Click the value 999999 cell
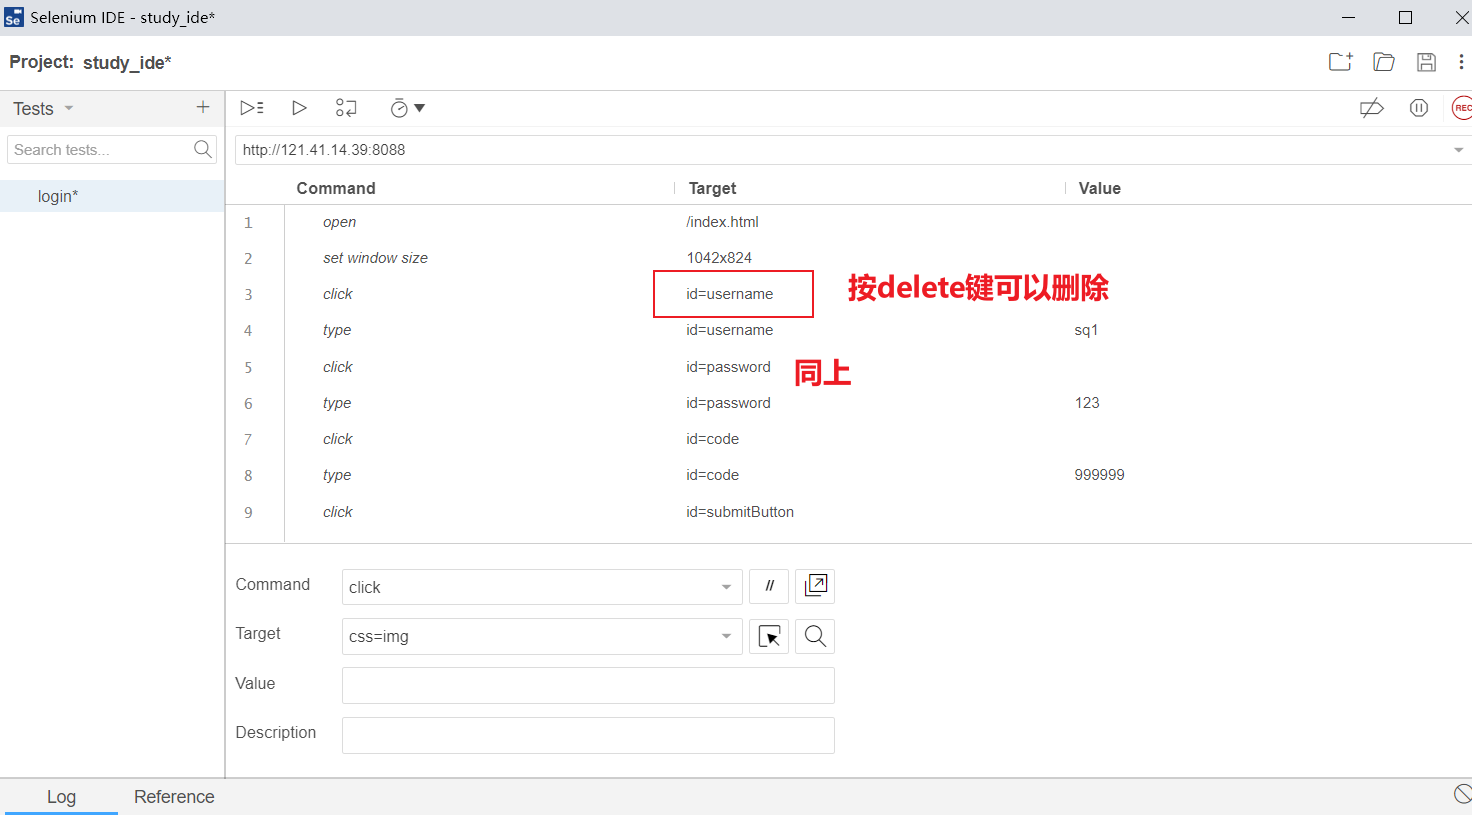The image size is (1472, 839). pos(1099,475)
